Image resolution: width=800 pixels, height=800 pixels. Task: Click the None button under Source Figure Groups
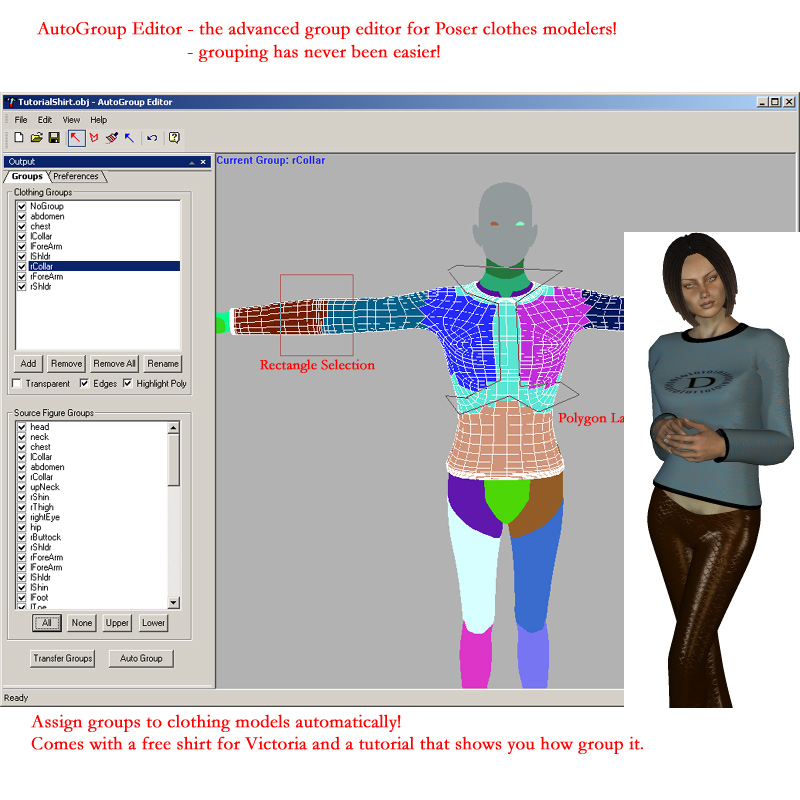[82, 623]
